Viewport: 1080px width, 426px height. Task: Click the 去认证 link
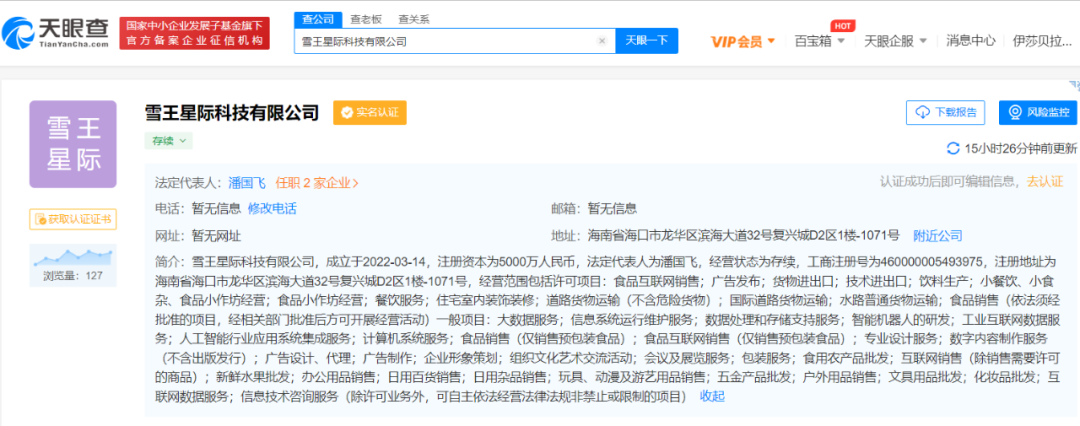1045,181
